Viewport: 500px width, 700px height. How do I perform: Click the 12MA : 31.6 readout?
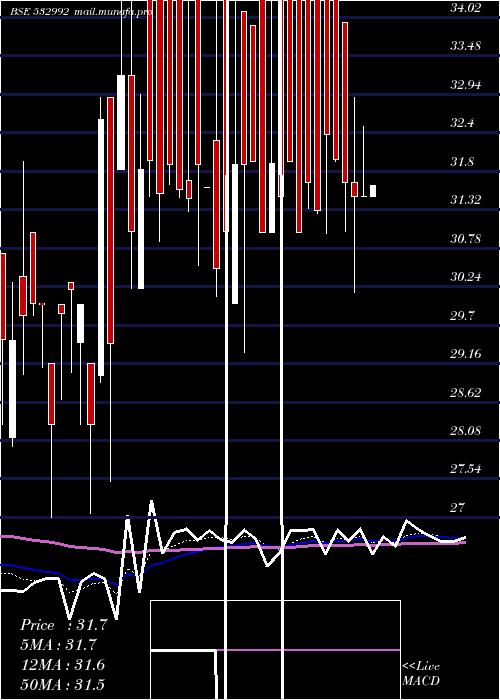63,665
